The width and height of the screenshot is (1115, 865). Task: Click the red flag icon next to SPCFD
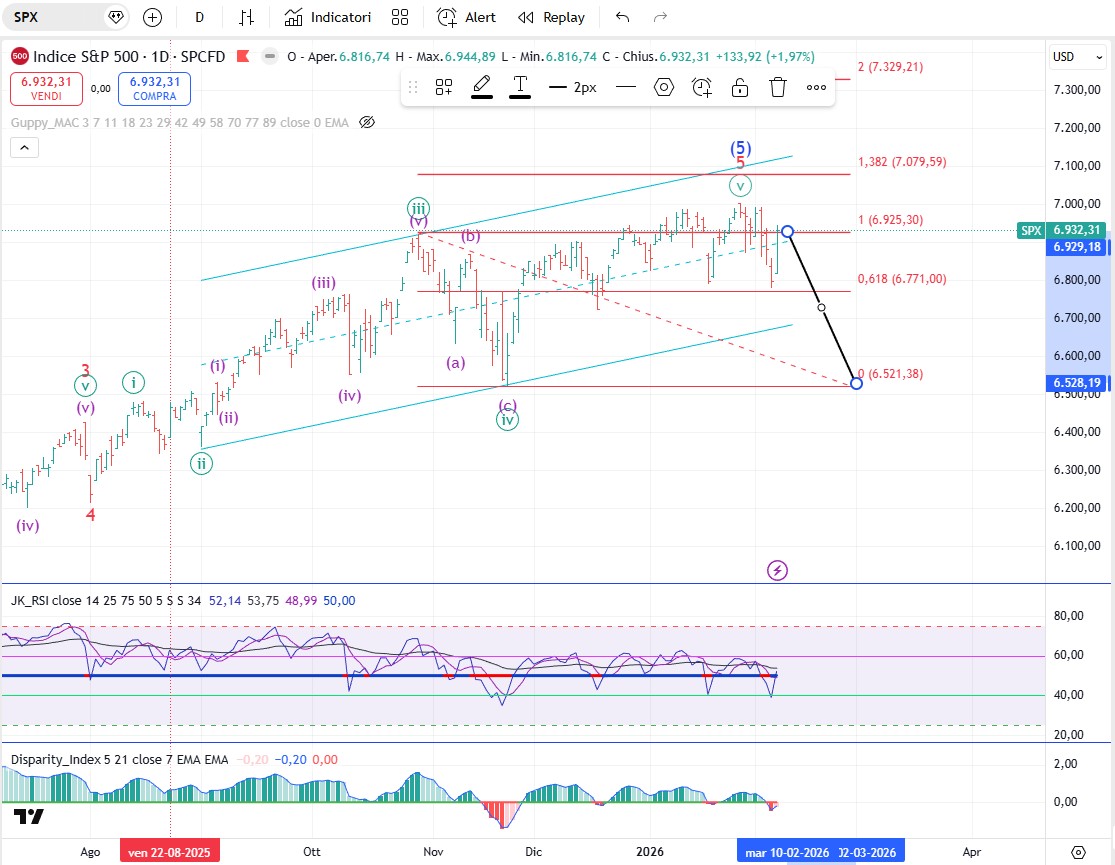[243, 56]
